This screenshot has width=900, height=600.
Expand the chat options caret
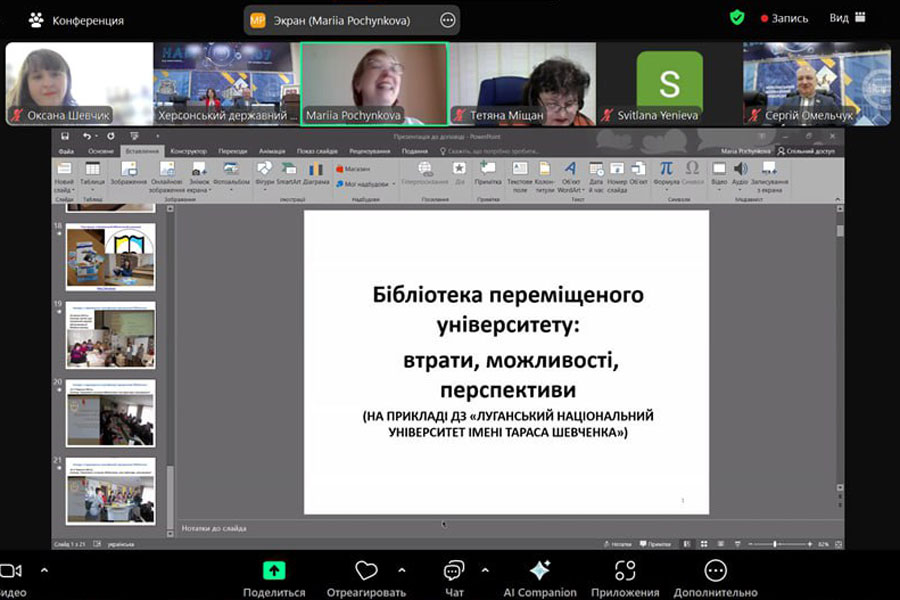pos(485,570)
